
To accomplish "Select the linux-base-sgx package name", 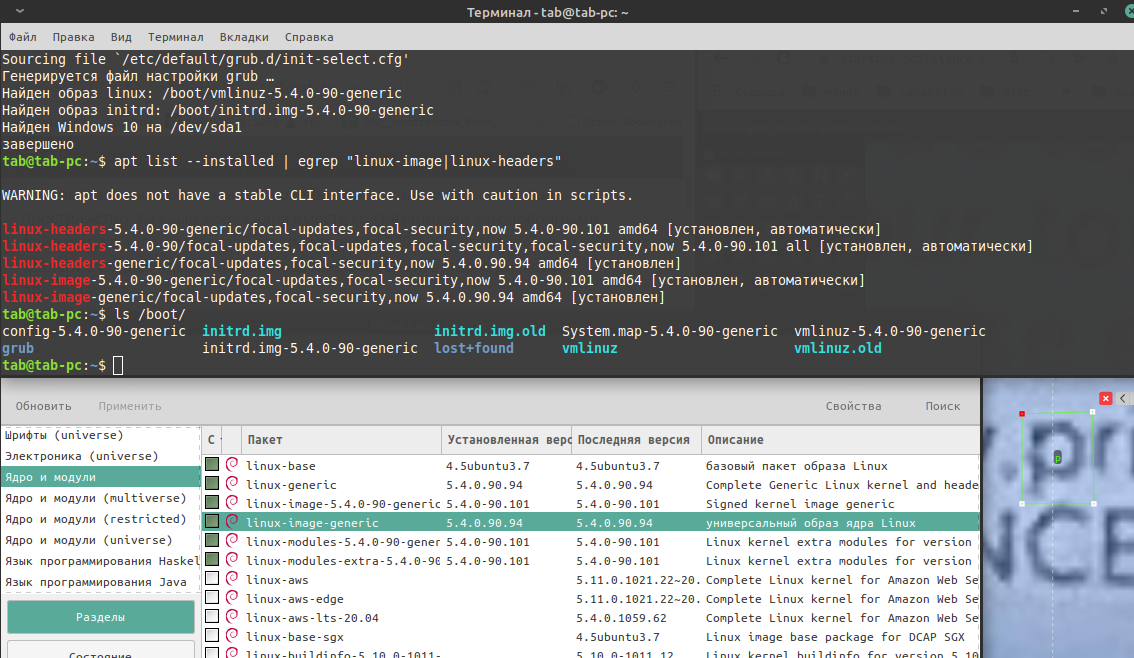I will click(x=294, y=636).
